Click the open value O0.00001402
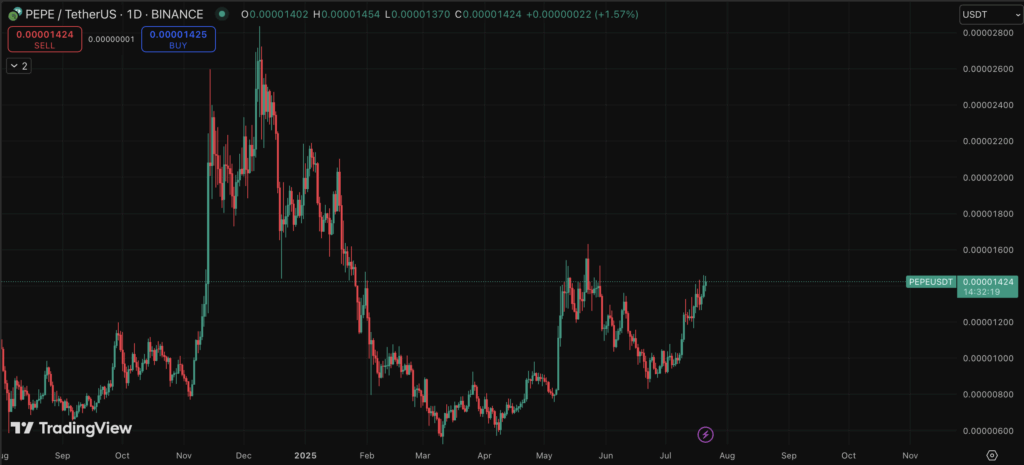The image size is (1024, 465). [x=275, y=14]
